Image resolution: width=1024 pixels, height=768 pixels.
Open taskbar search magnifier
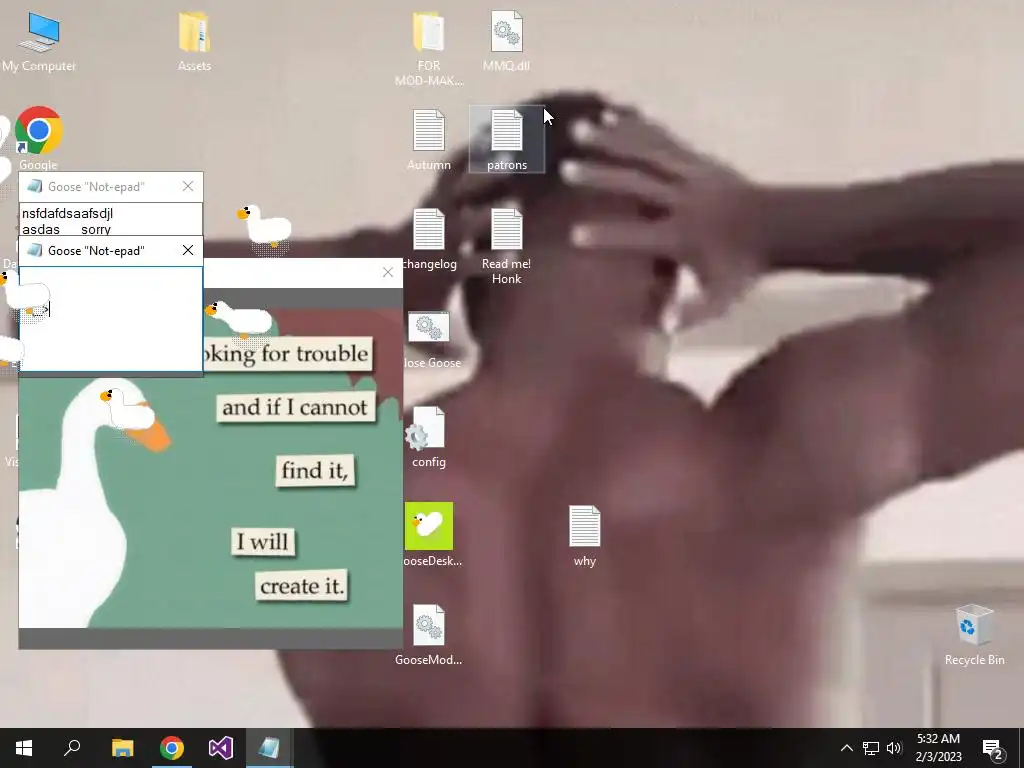pos(72,748)
